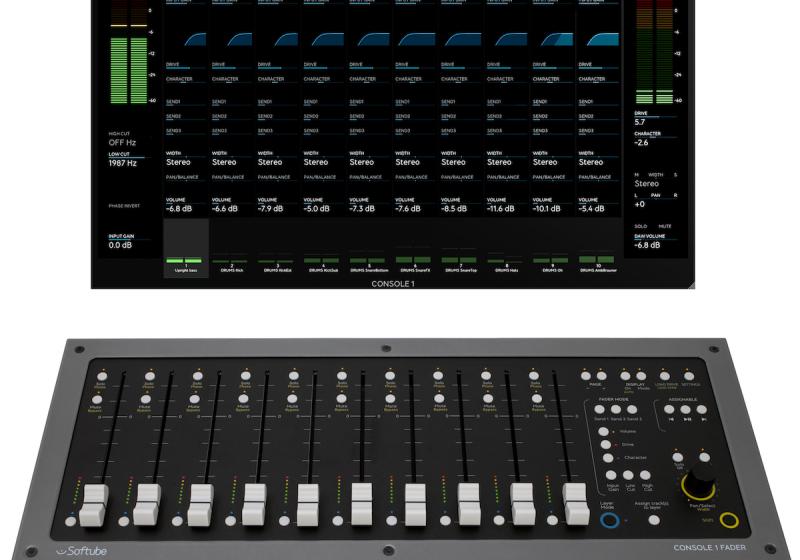Click the Display On hardware button
The width and height of the screenshot is (800, 560).
[625, 376]
